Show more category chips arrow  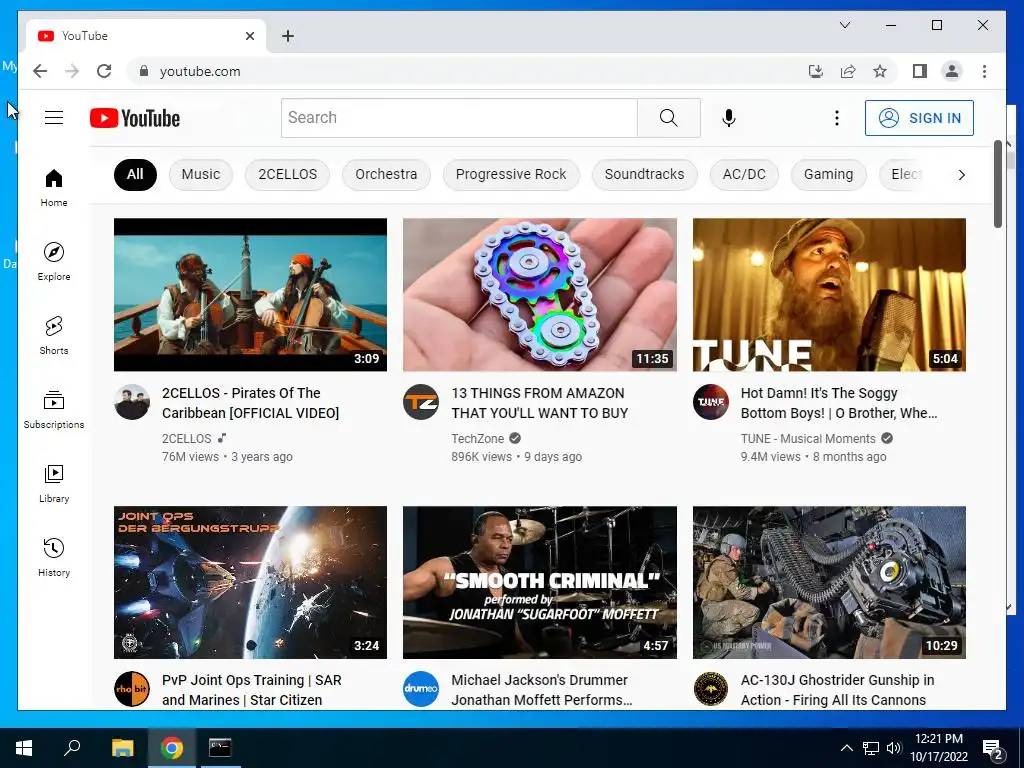point(961,174)
